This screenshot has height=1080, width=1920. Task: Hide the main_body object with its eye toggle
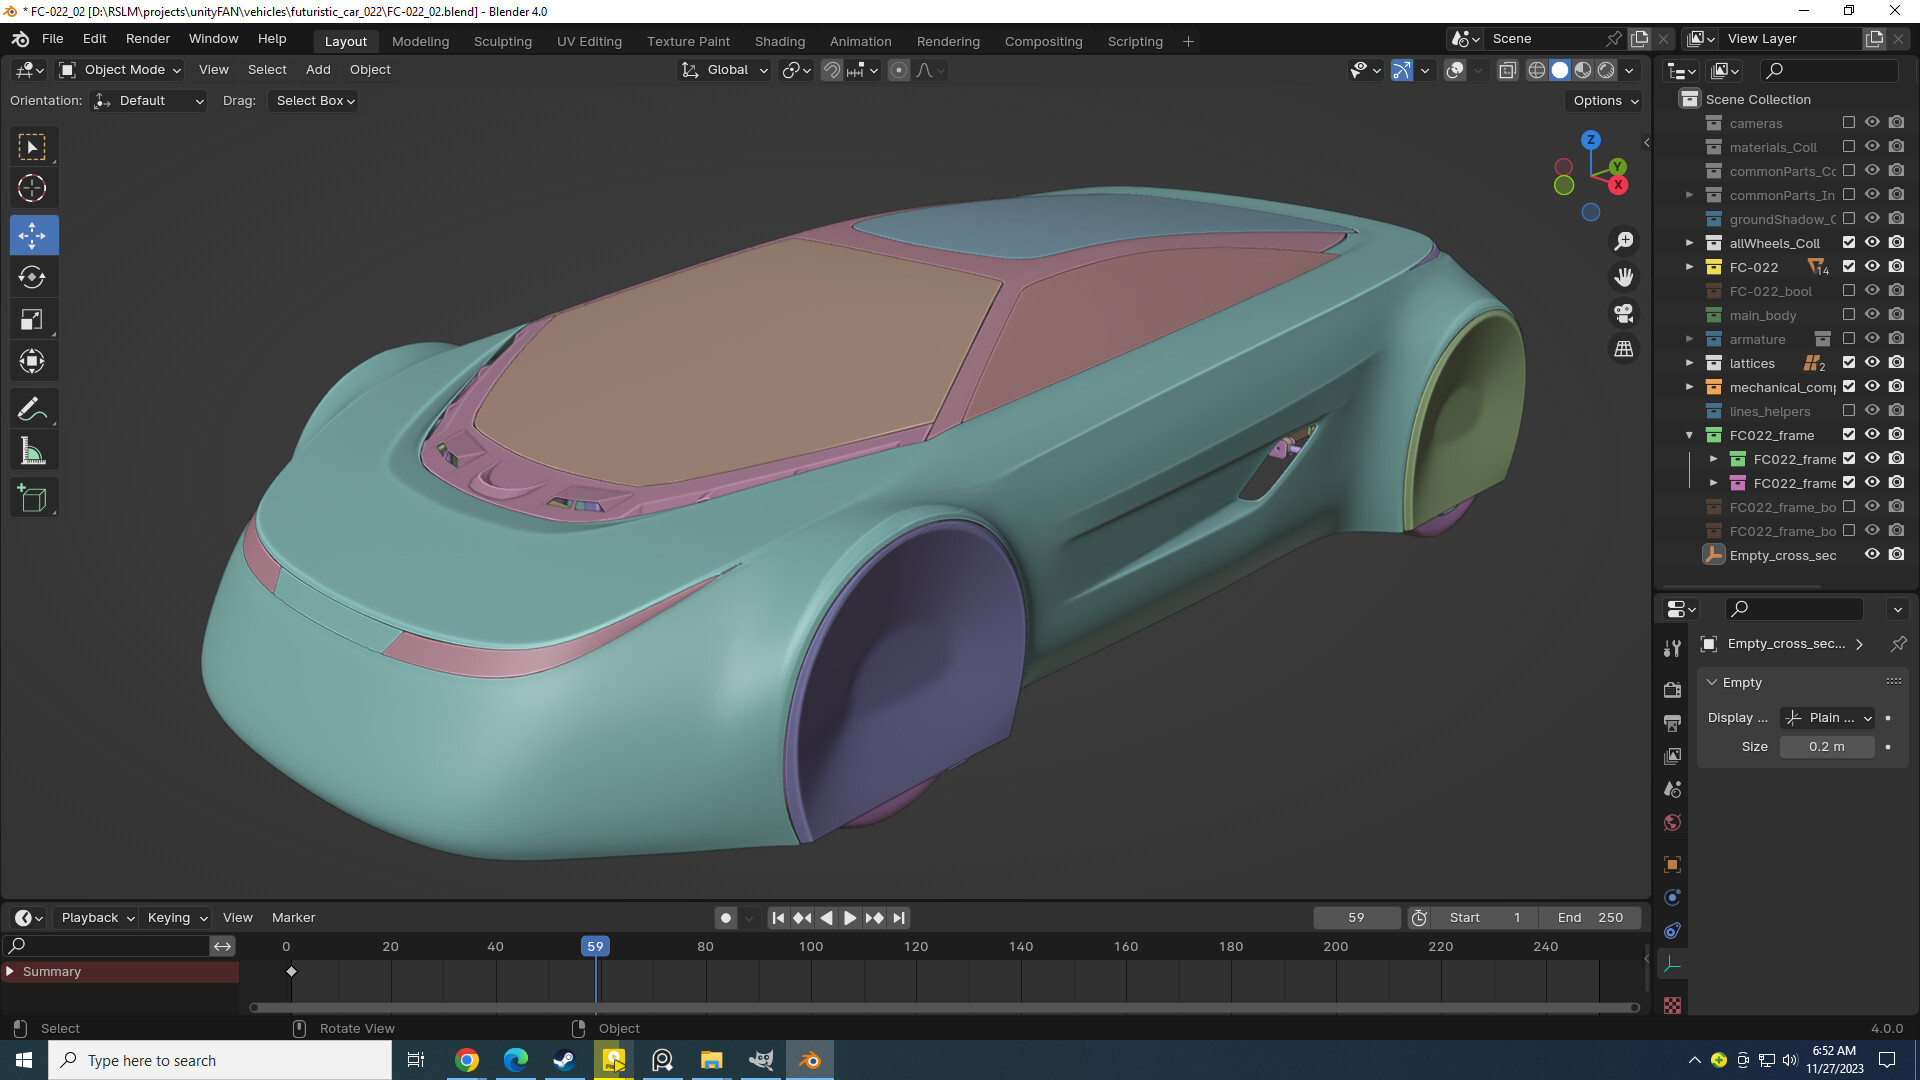[x=1872, y=314]
